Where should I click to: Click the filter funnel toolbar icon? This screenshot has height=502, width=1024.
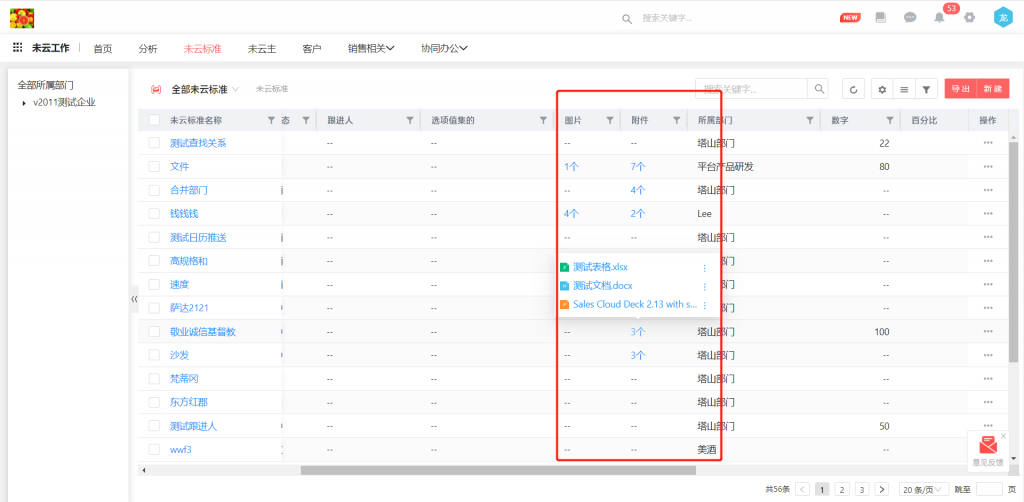926,90
